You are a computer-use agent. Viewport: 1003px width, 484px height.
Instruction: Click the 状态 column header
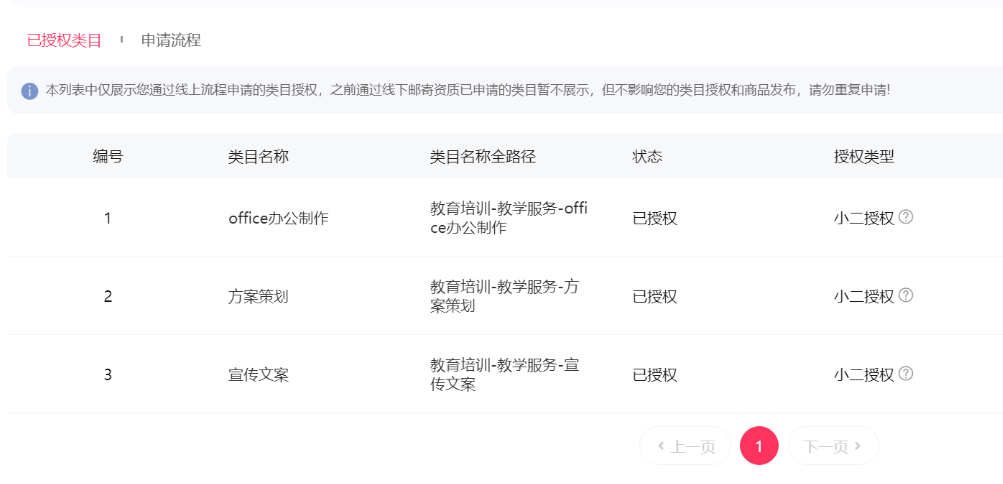click(x=648, y=157)
